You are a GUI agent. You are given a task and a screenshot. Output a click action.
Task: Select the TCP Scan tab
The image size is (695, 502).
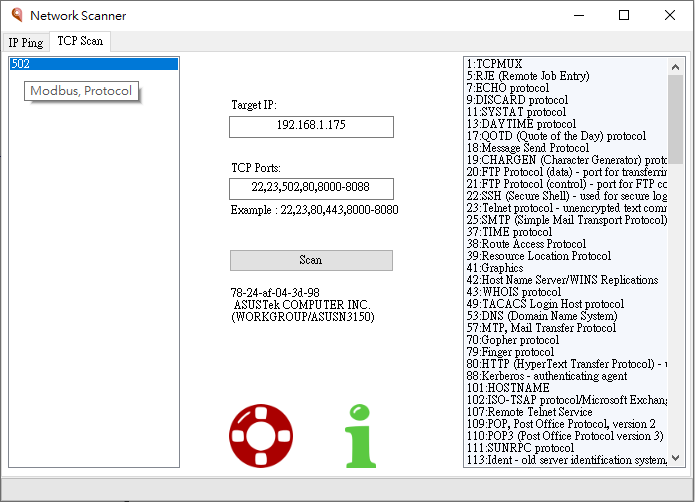tap(80, 42)
